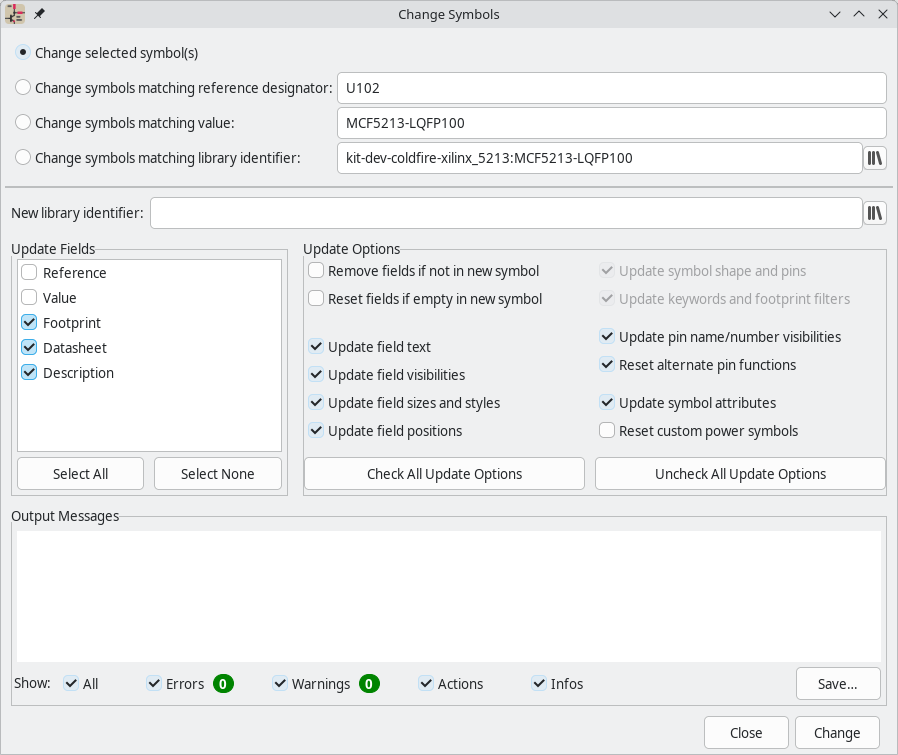This screenshot has width=898, height=755.
Task: Enable updating the Reference field
Action: (29, 272)
